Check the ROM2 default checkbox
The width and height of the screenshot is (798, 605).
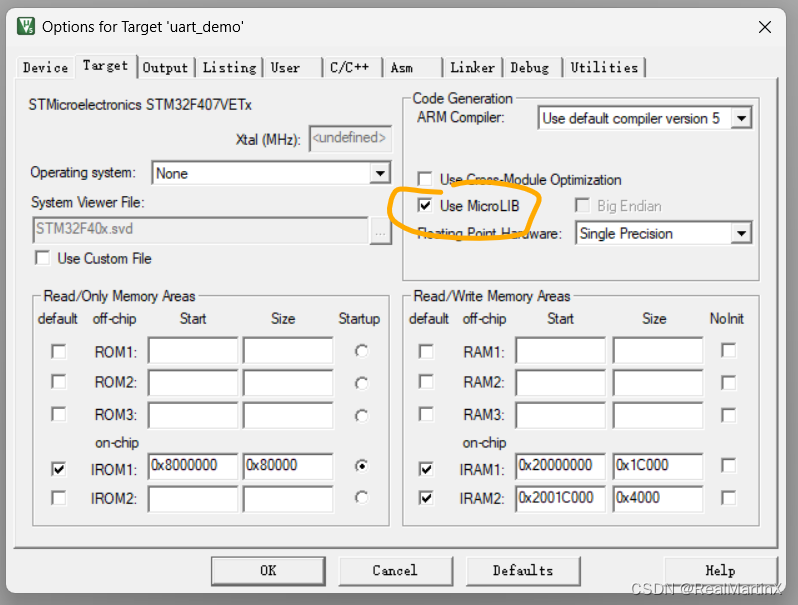point(59,382)
